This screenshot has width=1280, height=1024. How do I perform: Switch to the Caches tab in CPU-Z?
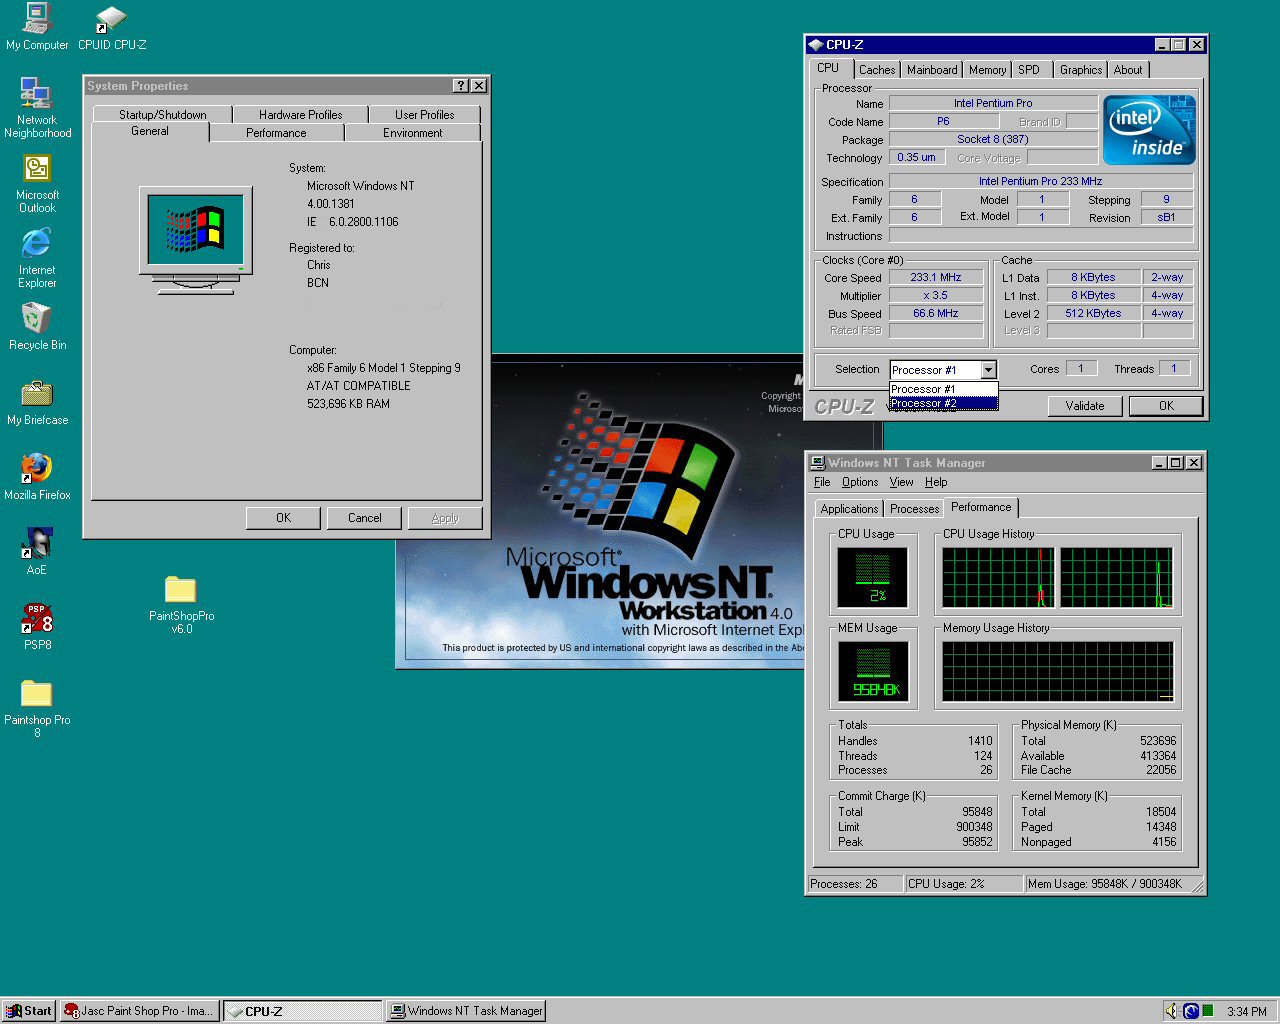point(877,70)
